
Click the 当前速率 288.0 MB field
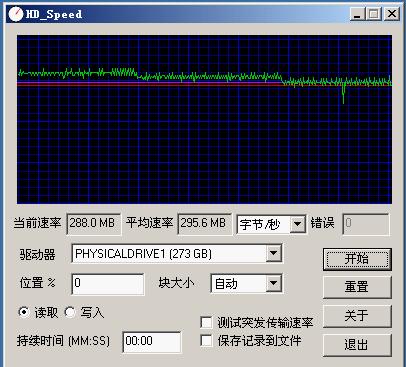tap(94, 224)
